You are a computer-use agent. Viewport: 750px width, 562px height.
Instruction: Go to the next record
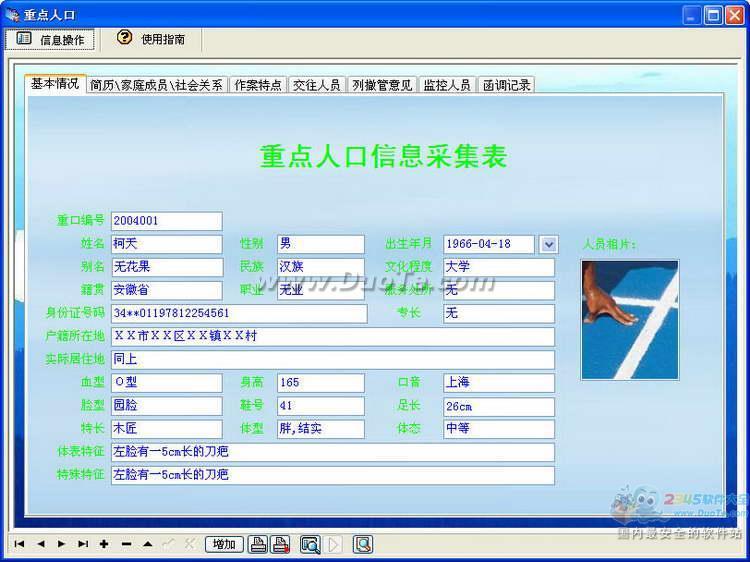pos(62,544)
